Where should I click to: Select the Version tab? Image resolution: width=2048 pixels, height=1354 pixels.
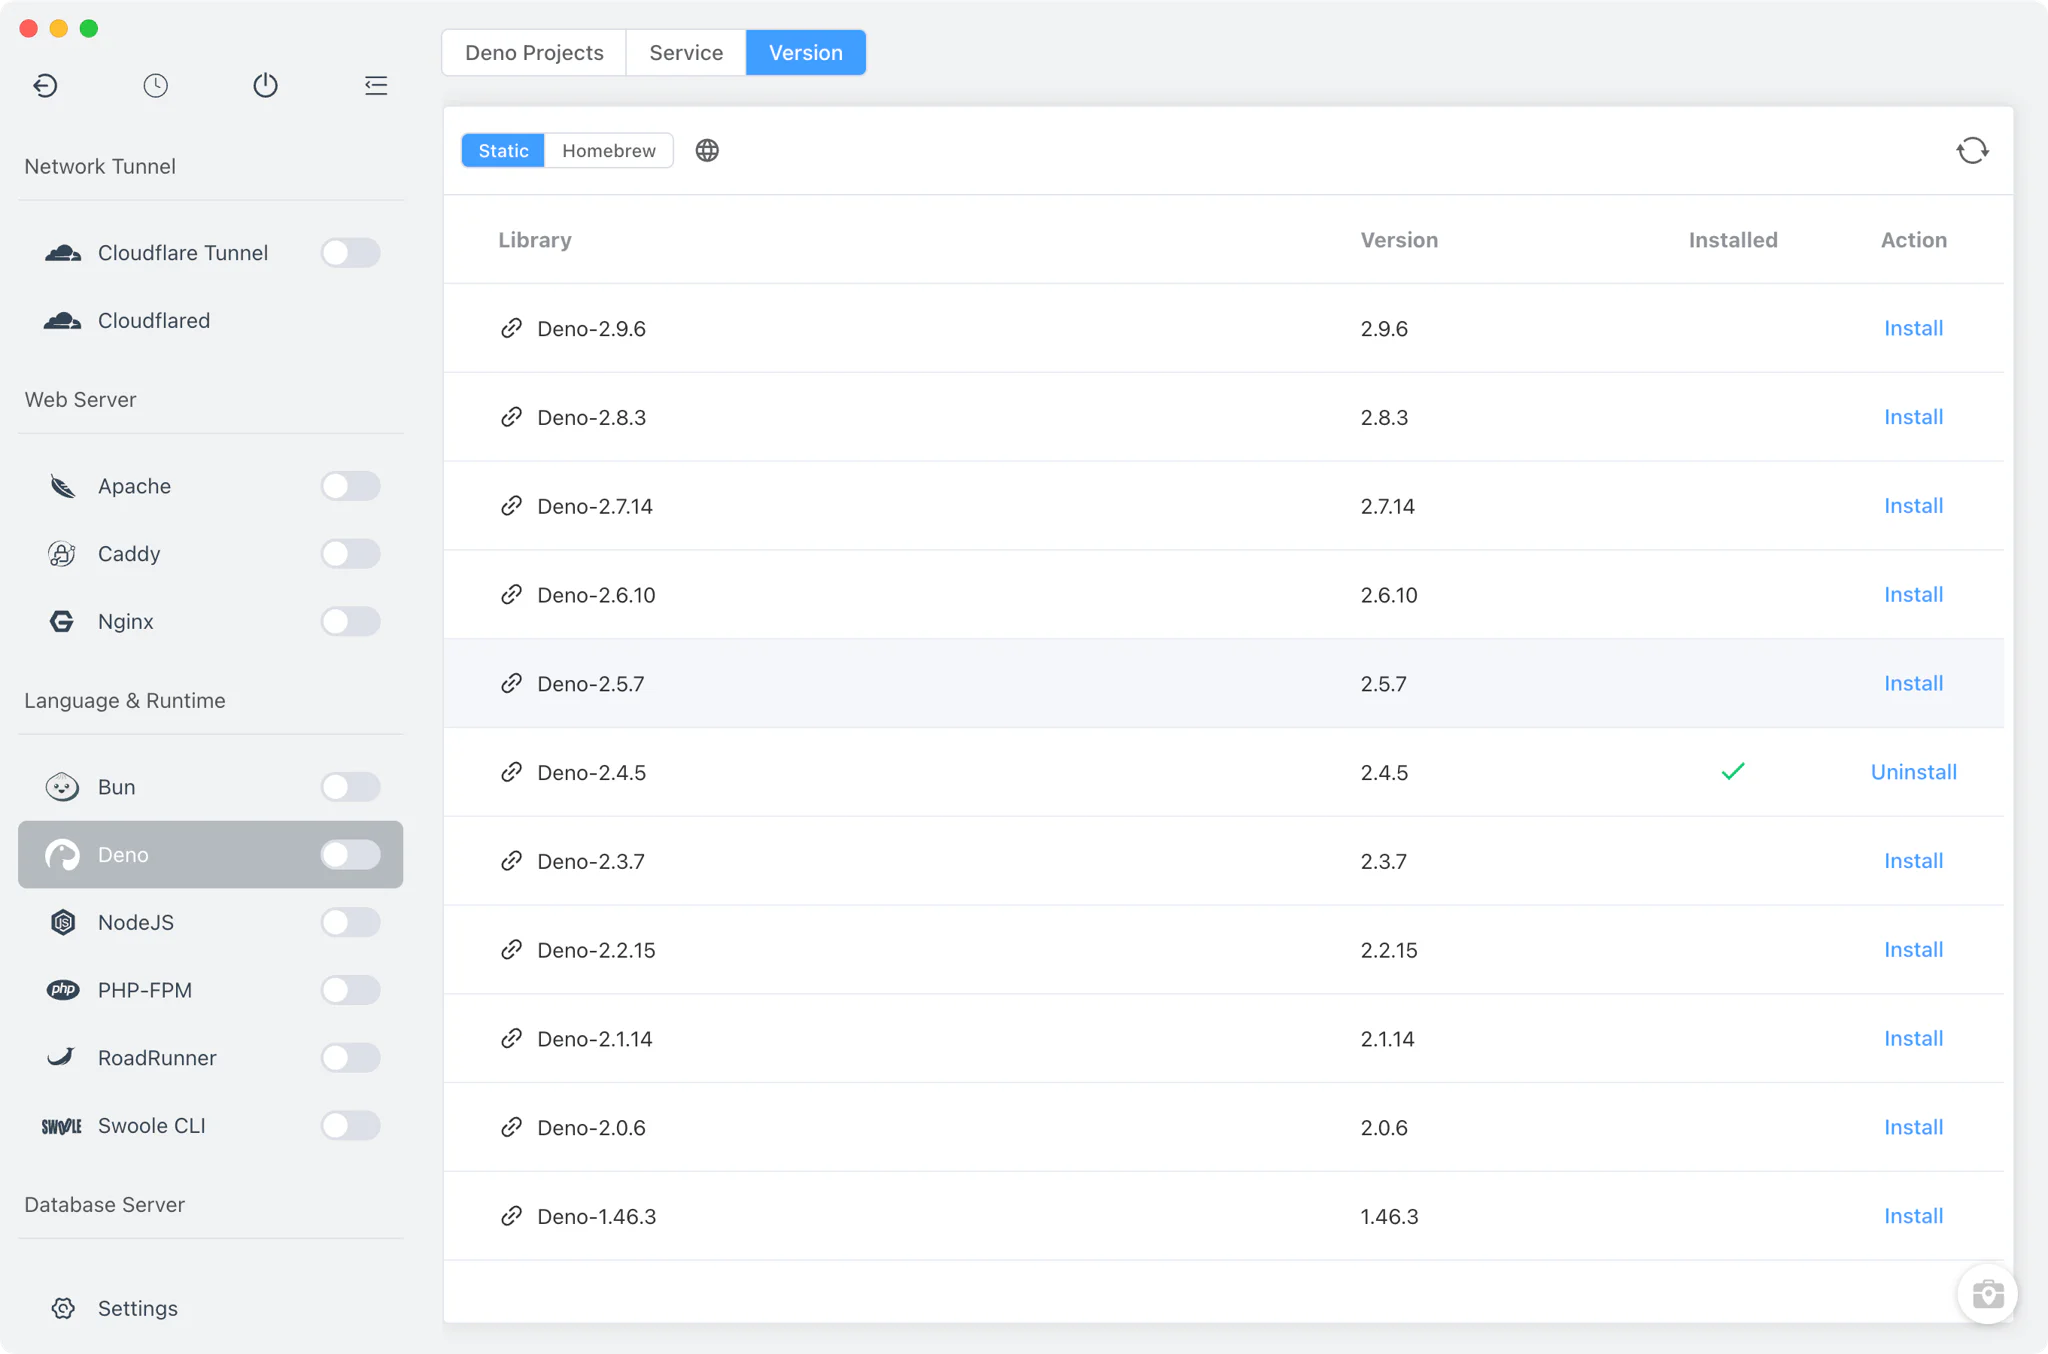click(x=806, y=53)
